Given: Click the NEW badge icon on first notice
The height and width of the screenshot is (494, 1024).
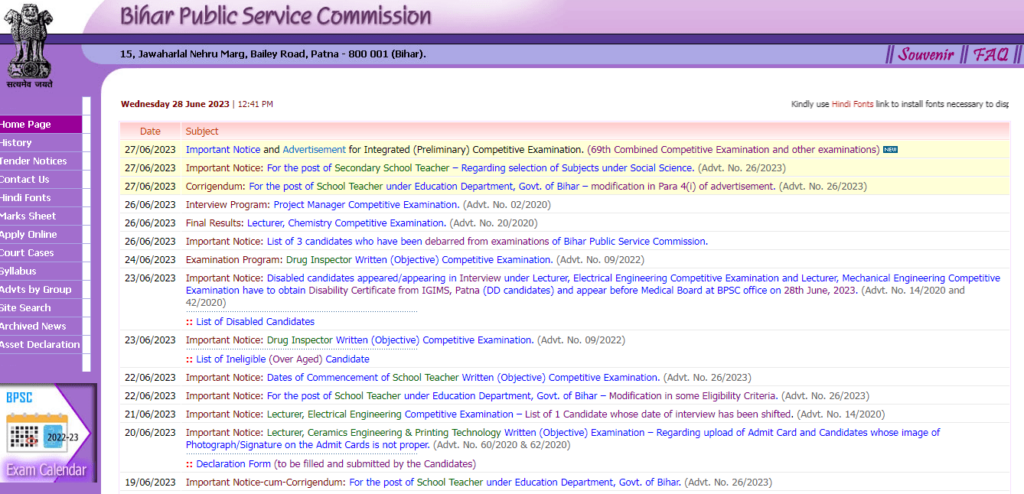Looking at the screenshot, I should 890,150.
